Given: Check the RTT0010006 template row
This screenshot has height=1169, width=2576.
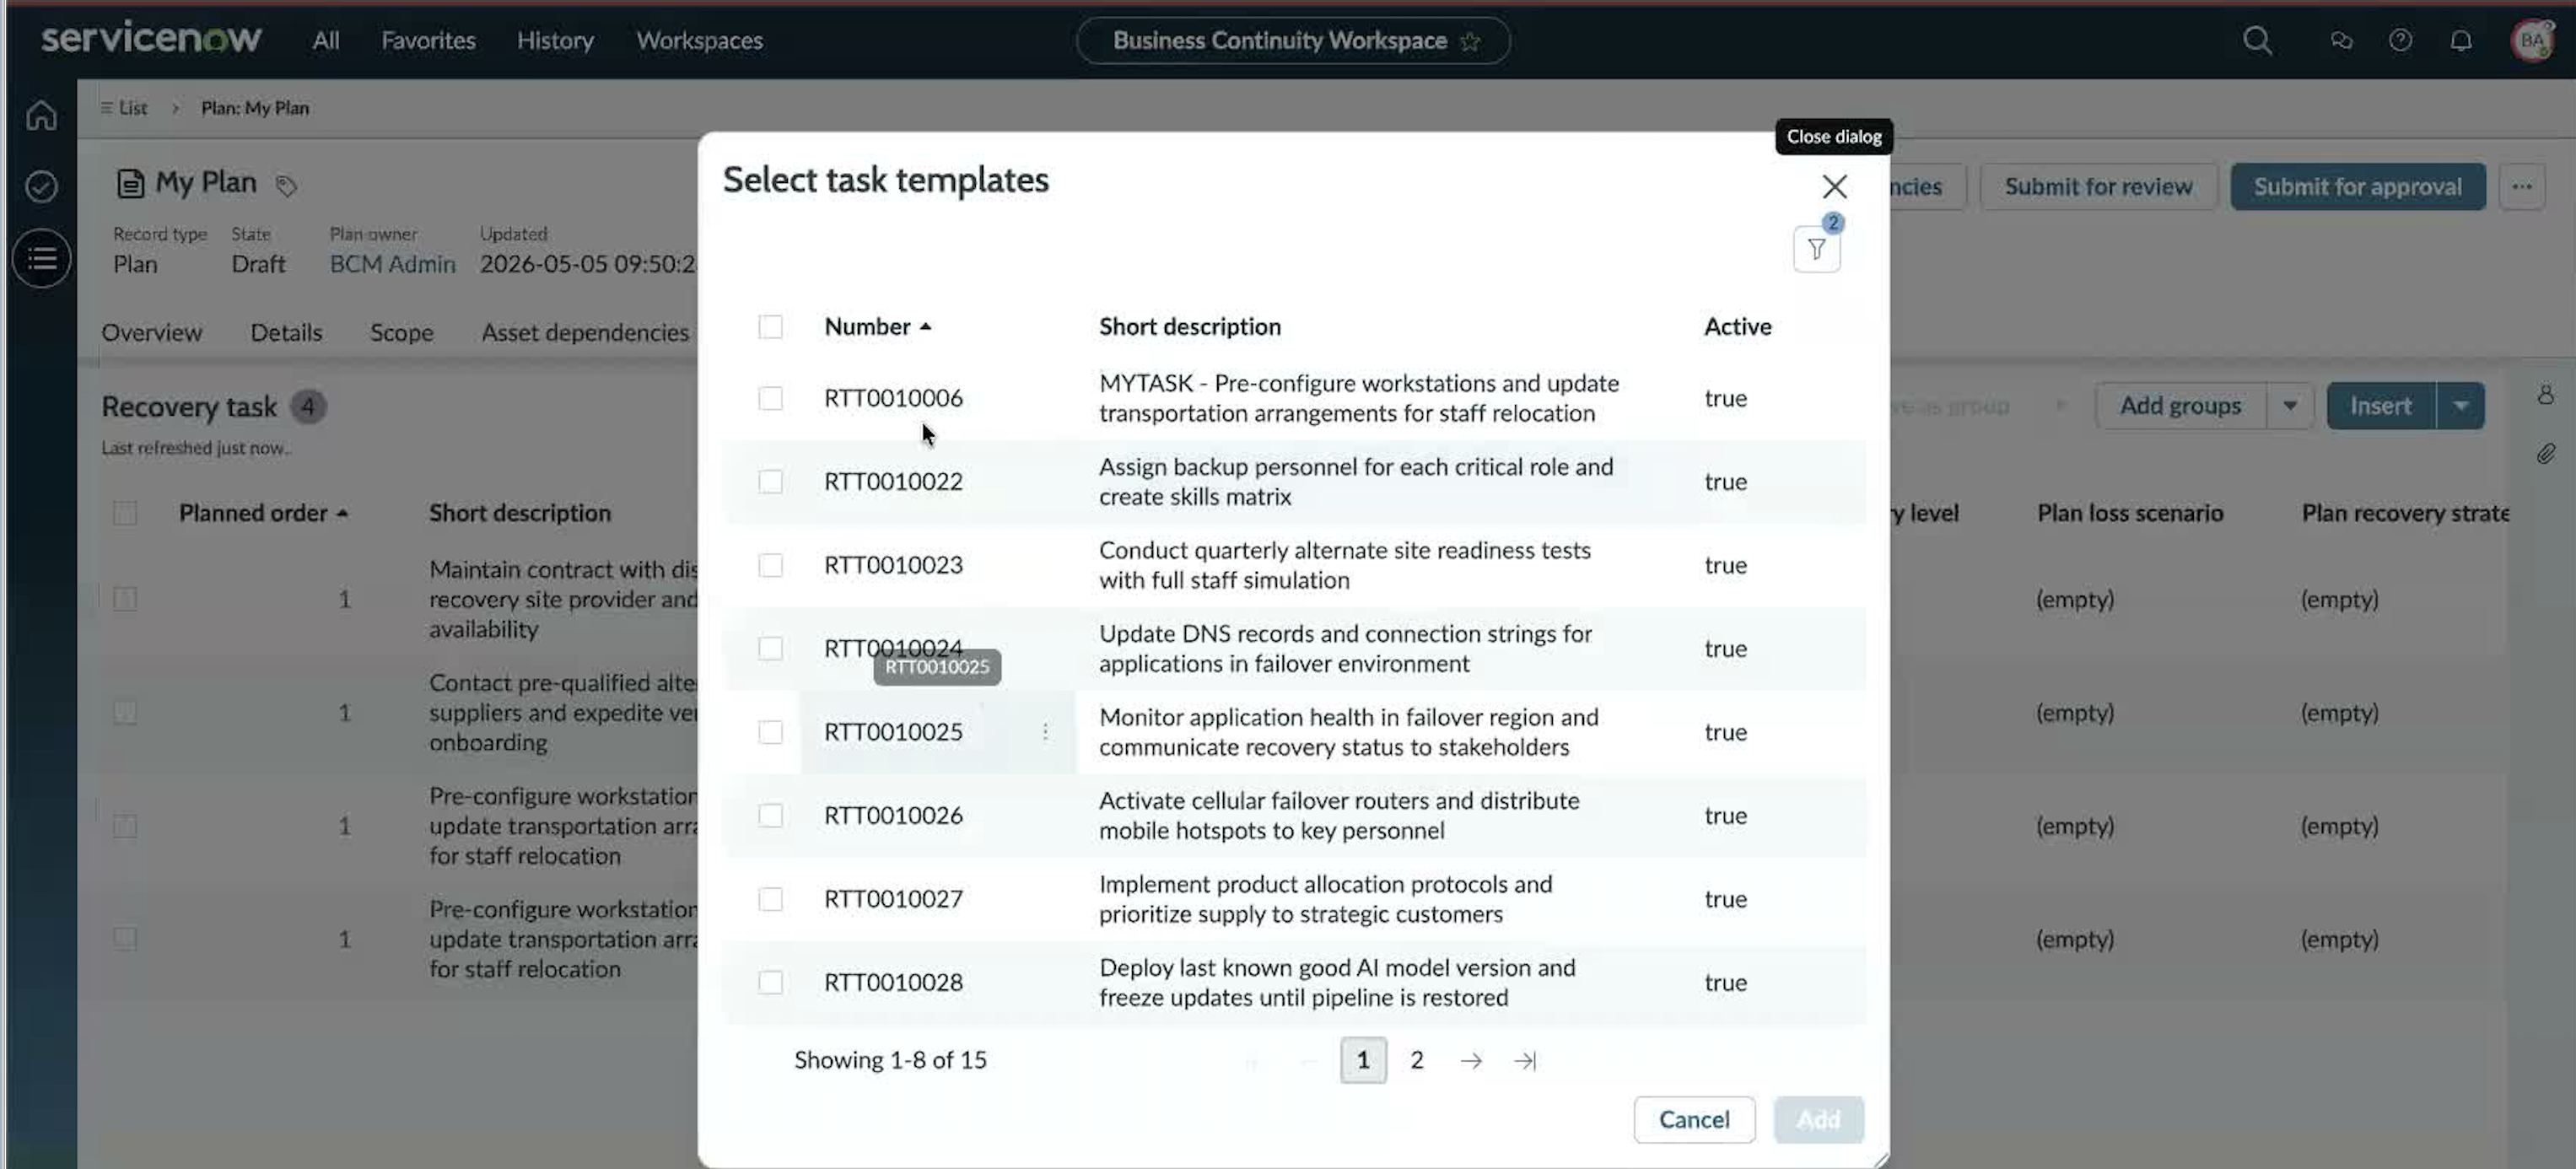Looking at the screenshot, I should [770, 398].
